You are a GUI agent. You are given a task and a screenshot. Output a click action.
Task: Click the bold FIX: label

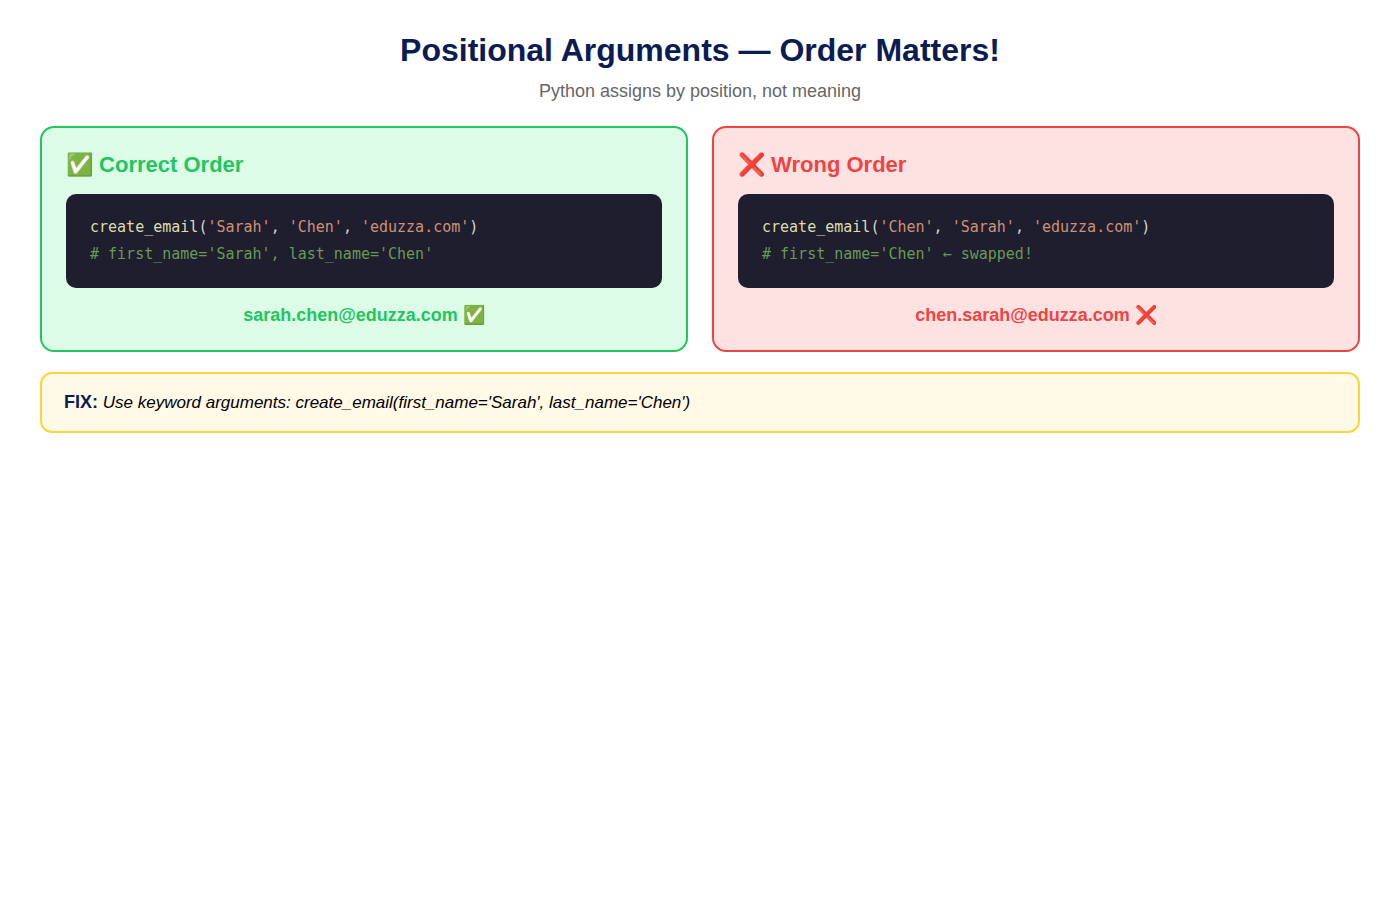pos(81,402)
